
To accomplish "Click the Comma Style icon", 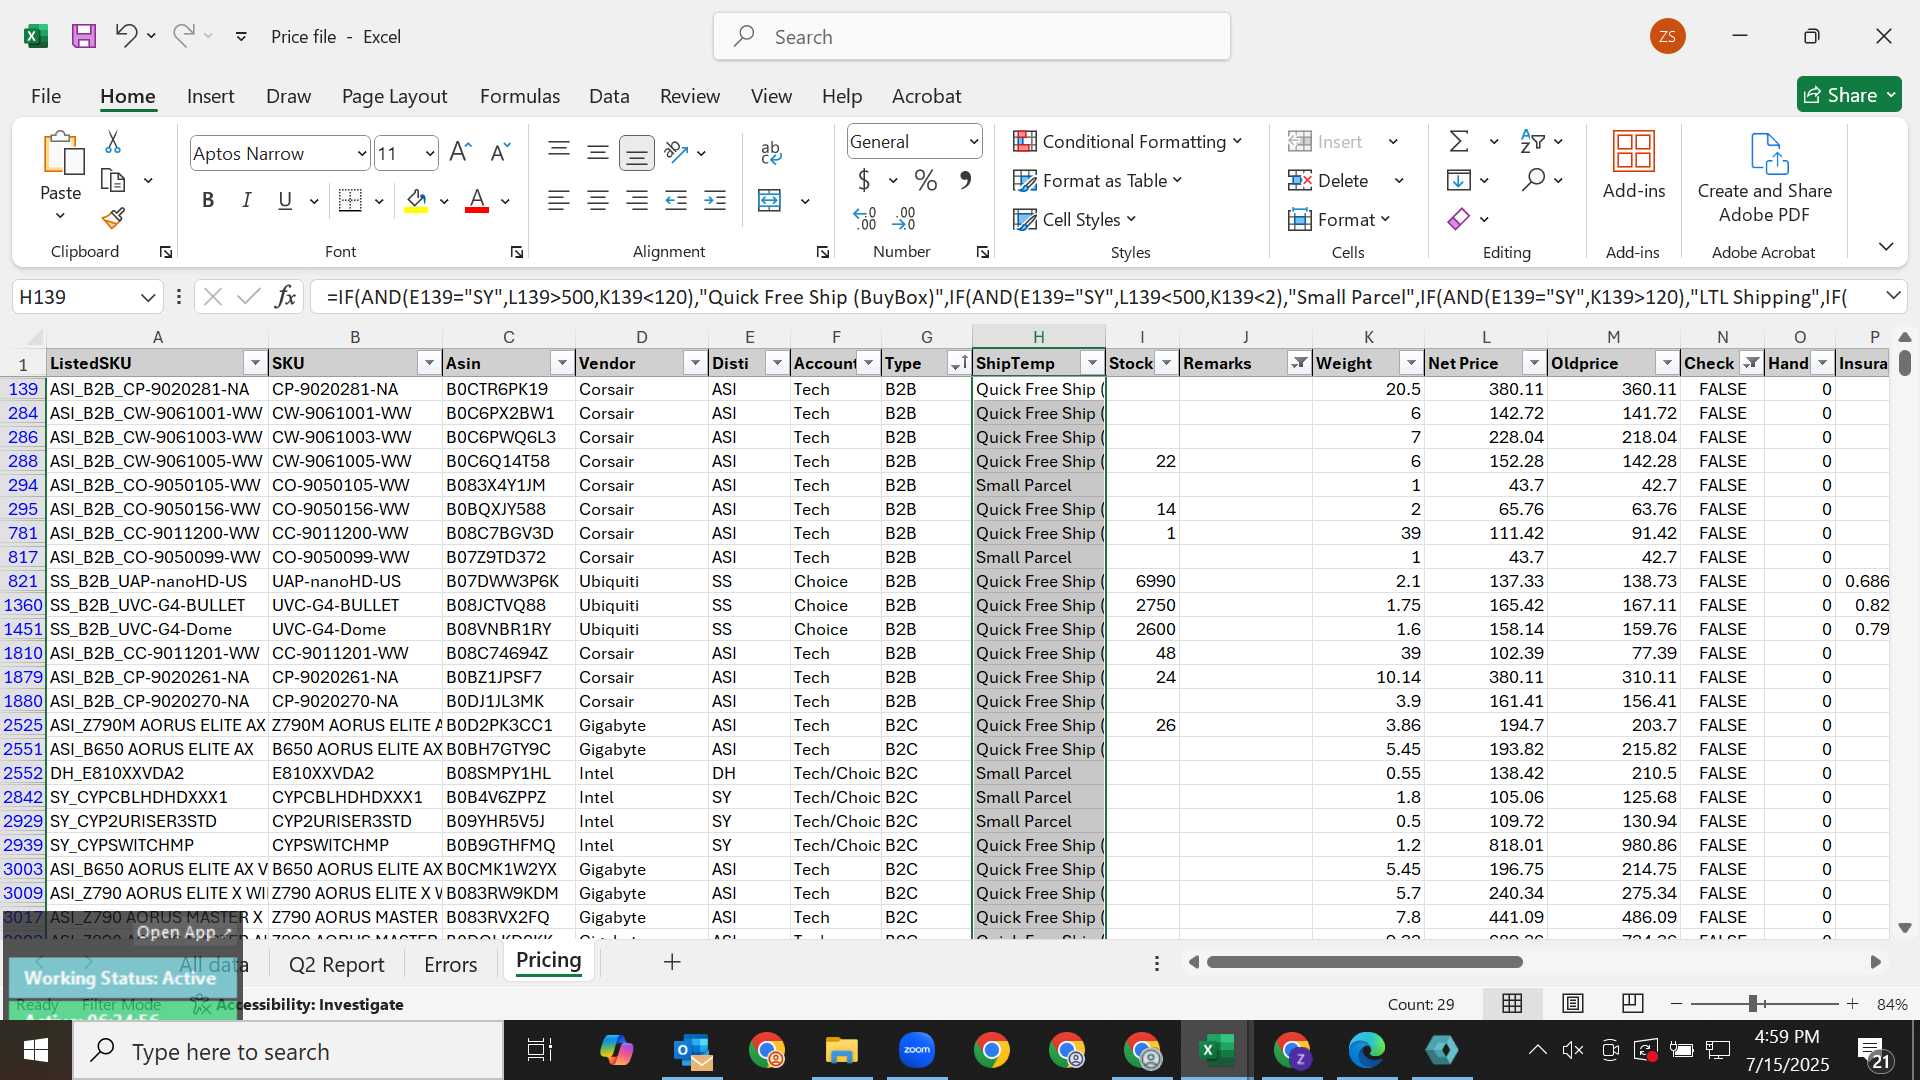I will [x=965, y=180].
